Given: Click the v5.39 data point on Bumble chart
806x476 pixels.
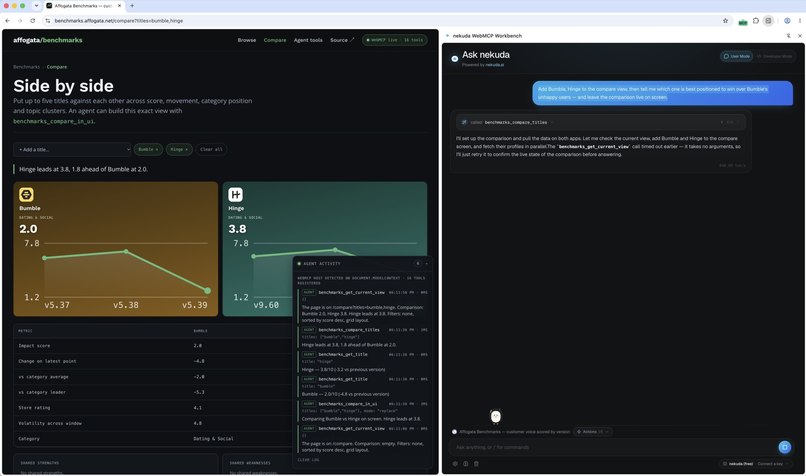Looking at the screenshot, I should pyautogui.click(x=207, y=291).
